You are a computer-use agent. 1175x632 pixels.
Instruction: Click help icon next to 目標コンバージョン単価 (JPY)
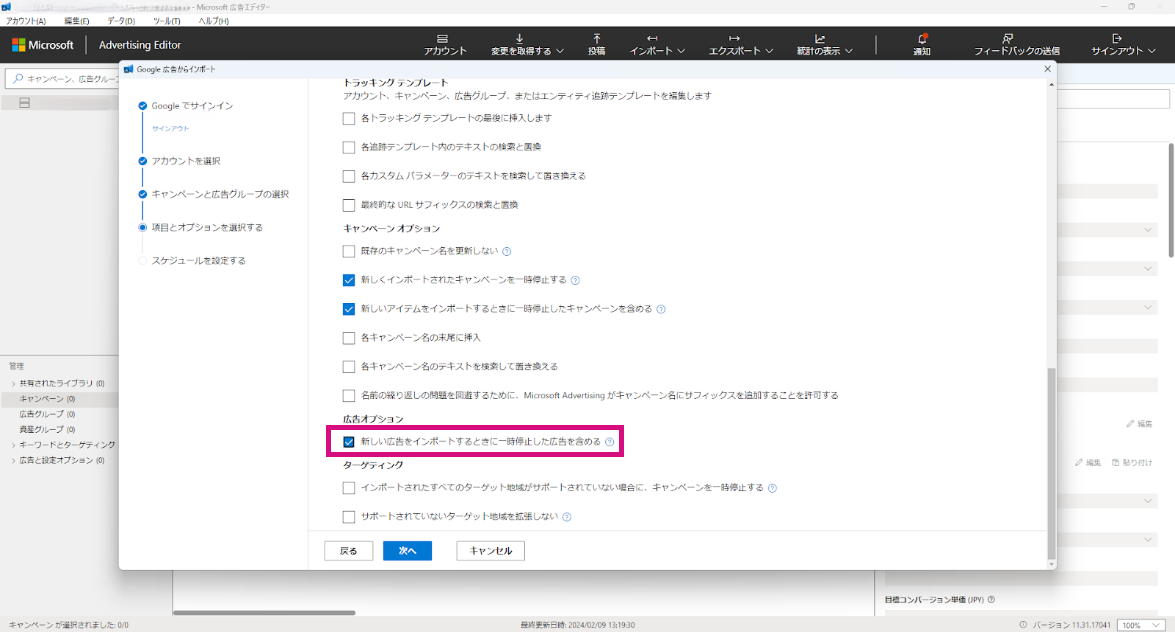pos(991,600)
